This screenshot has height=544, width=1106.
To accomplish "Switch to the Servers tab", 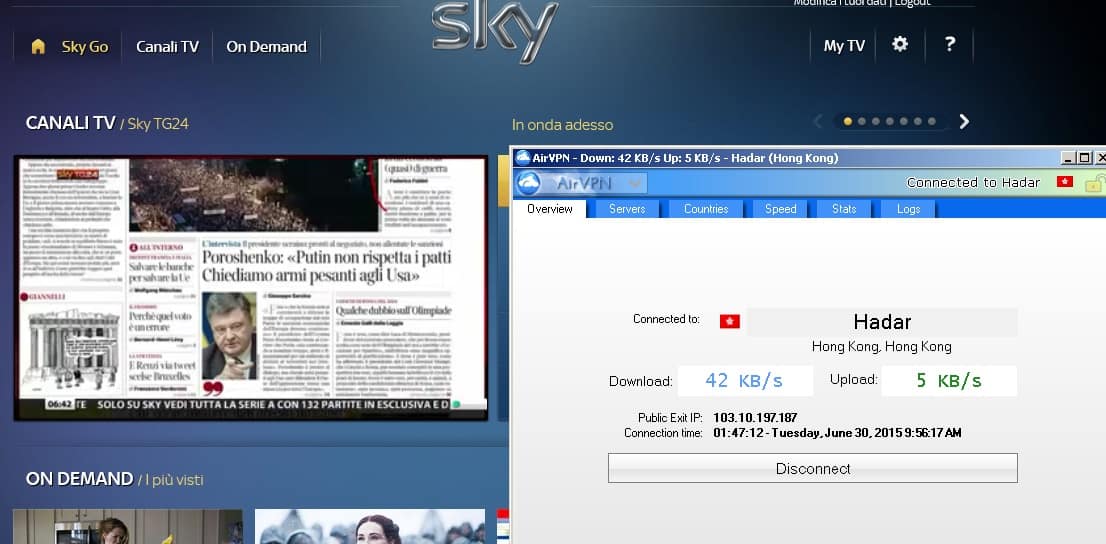I will tap(627, 209).
